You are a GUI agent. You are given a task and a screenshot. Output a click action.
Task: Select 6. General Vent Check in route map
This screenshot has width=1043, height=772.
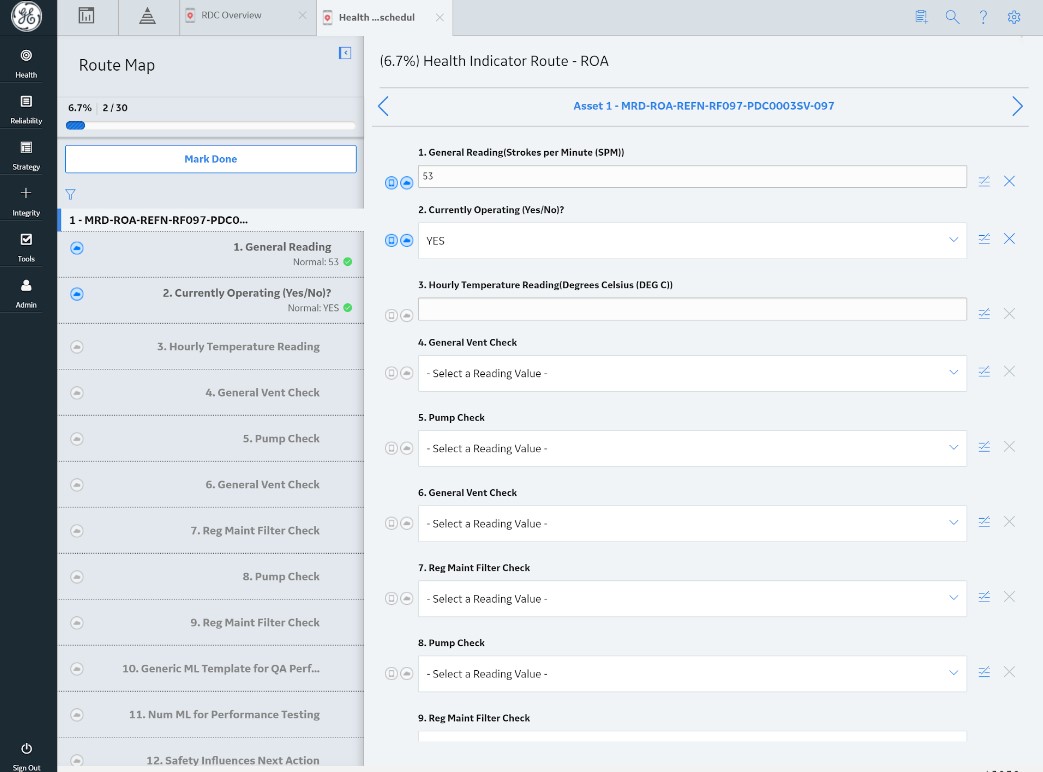[x=212, y=484]
